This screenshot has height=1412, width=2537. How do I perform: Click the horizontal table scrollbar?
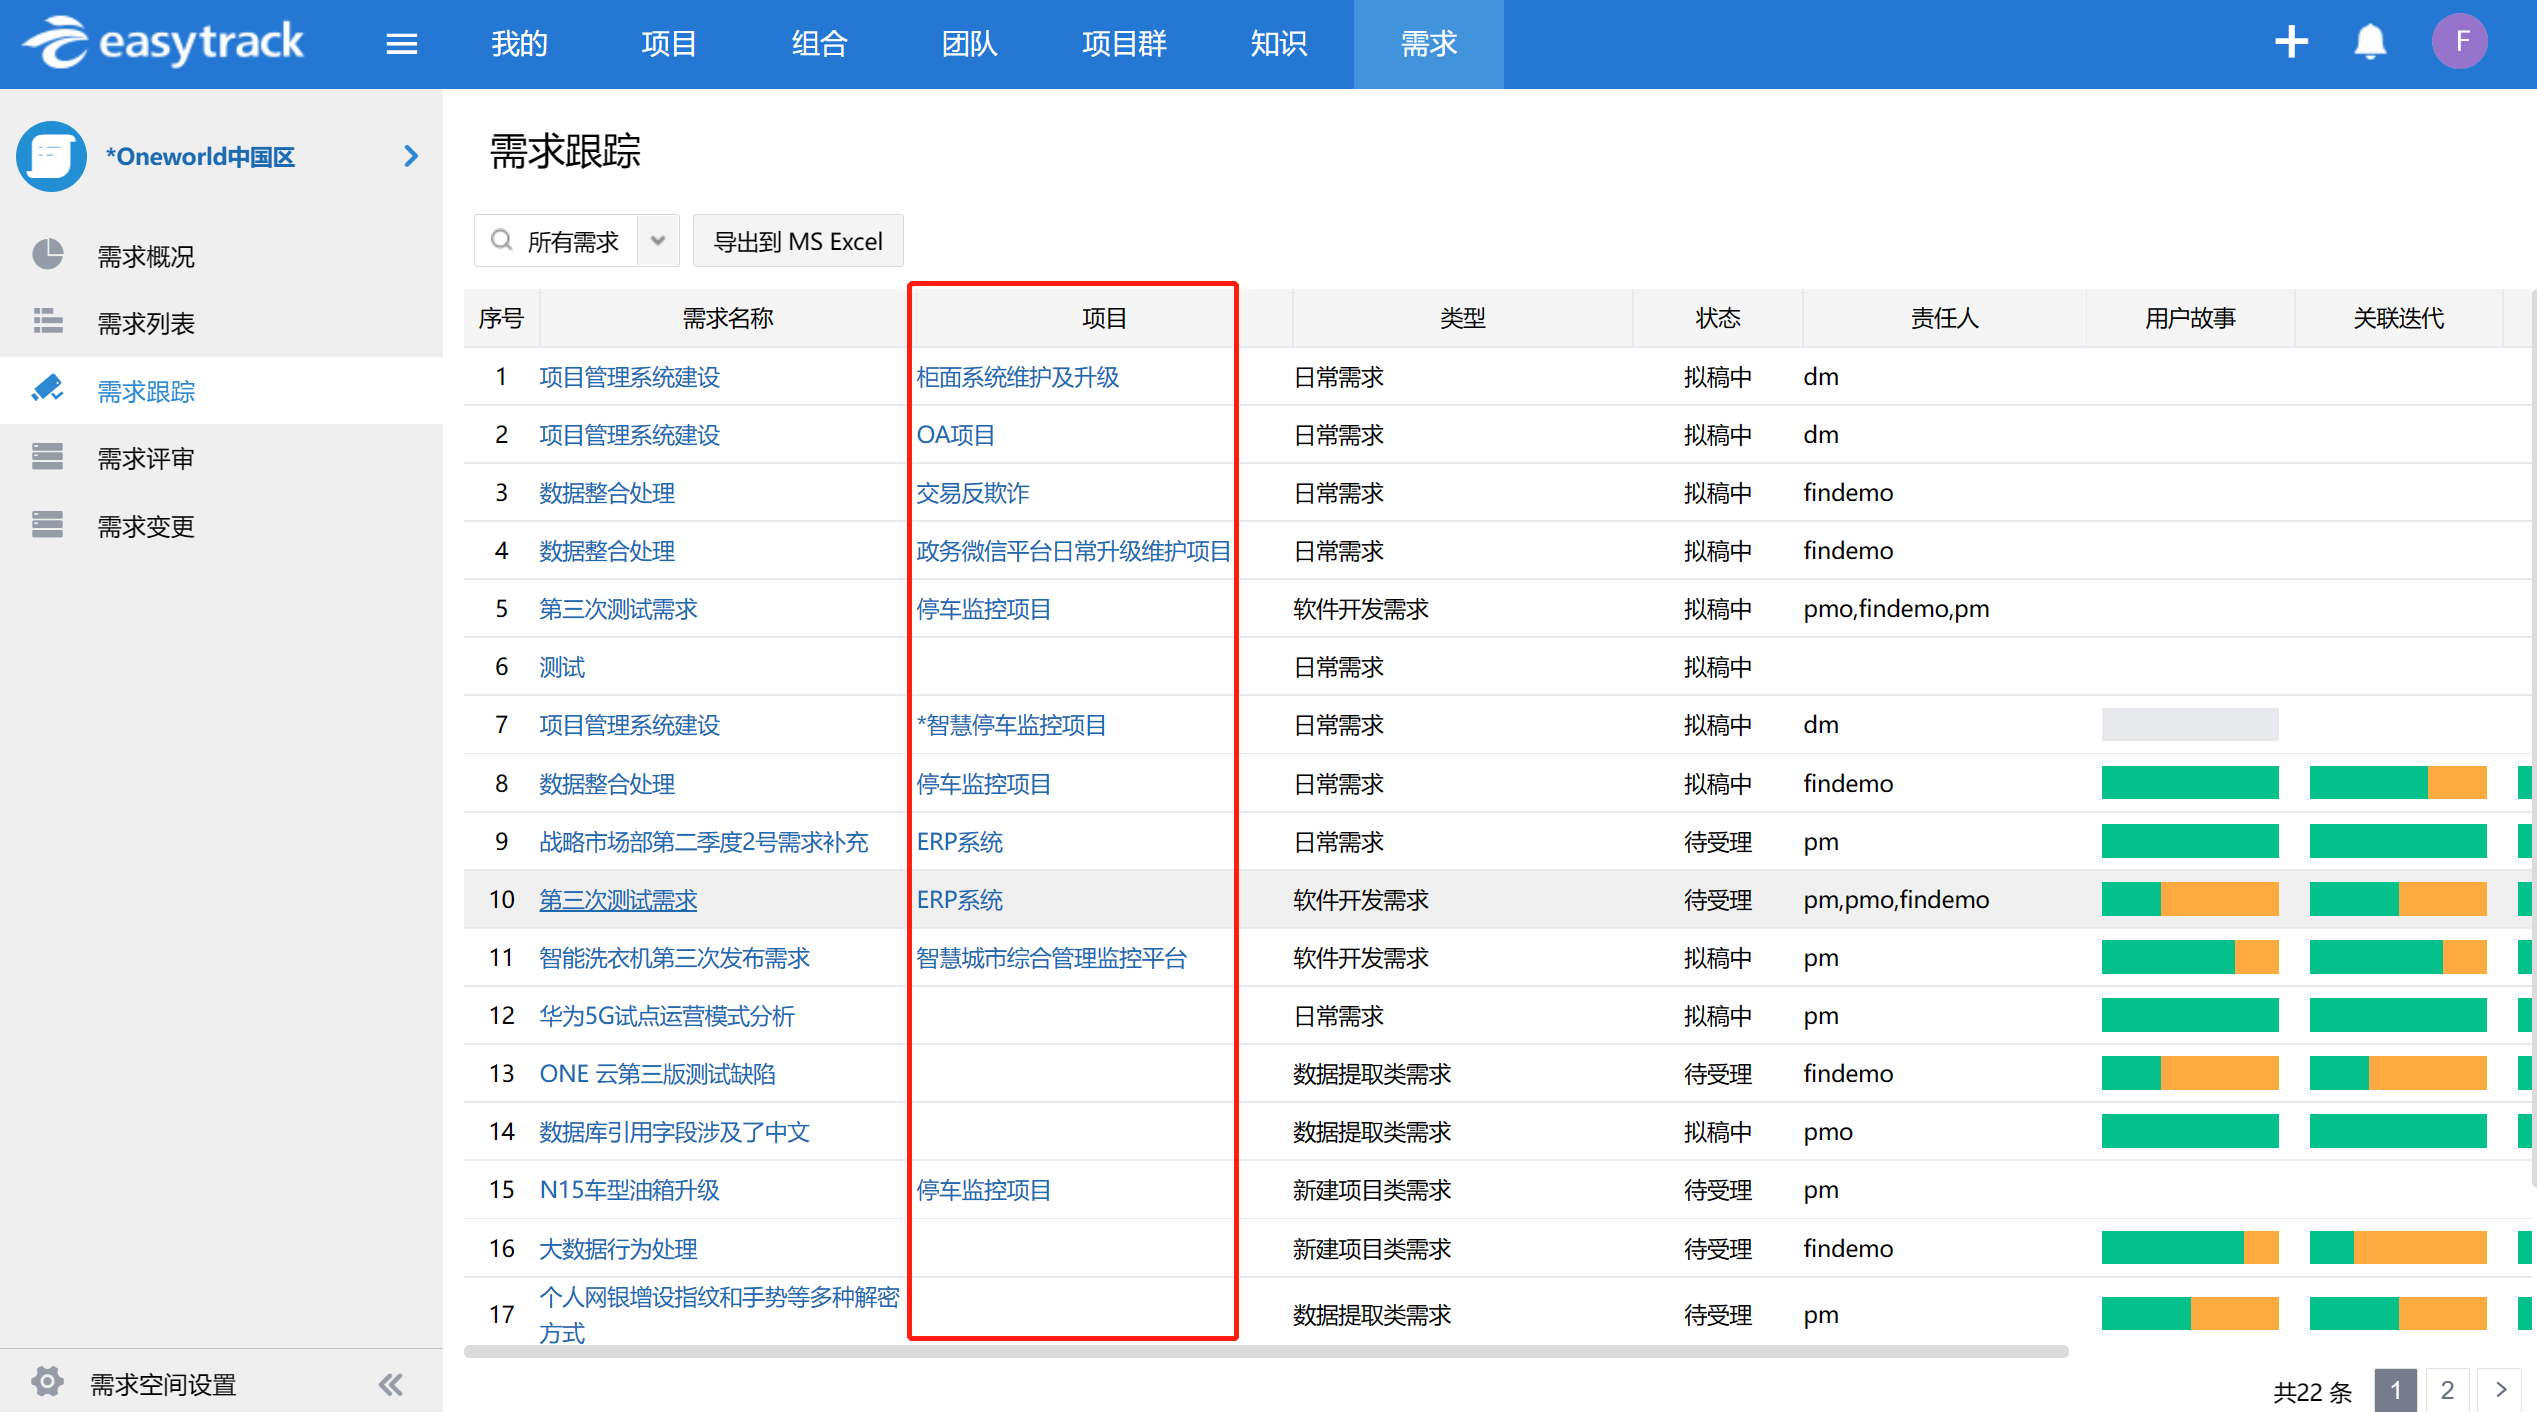tap(1265, 1351)
